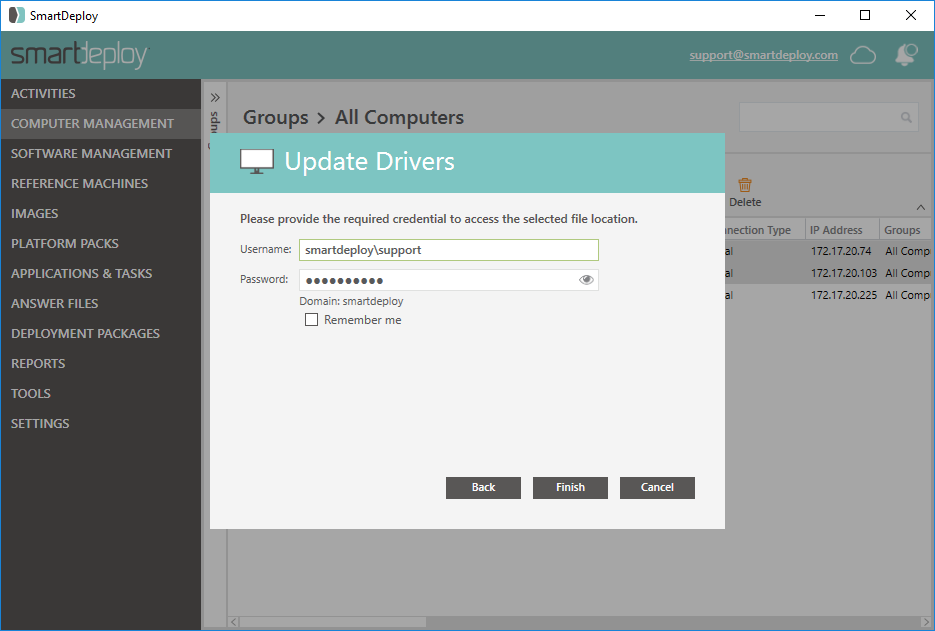Select Computer Management in the sidebar
This screenshot has width=935, height=631.
pyautogui.click(x=101, y=123)
